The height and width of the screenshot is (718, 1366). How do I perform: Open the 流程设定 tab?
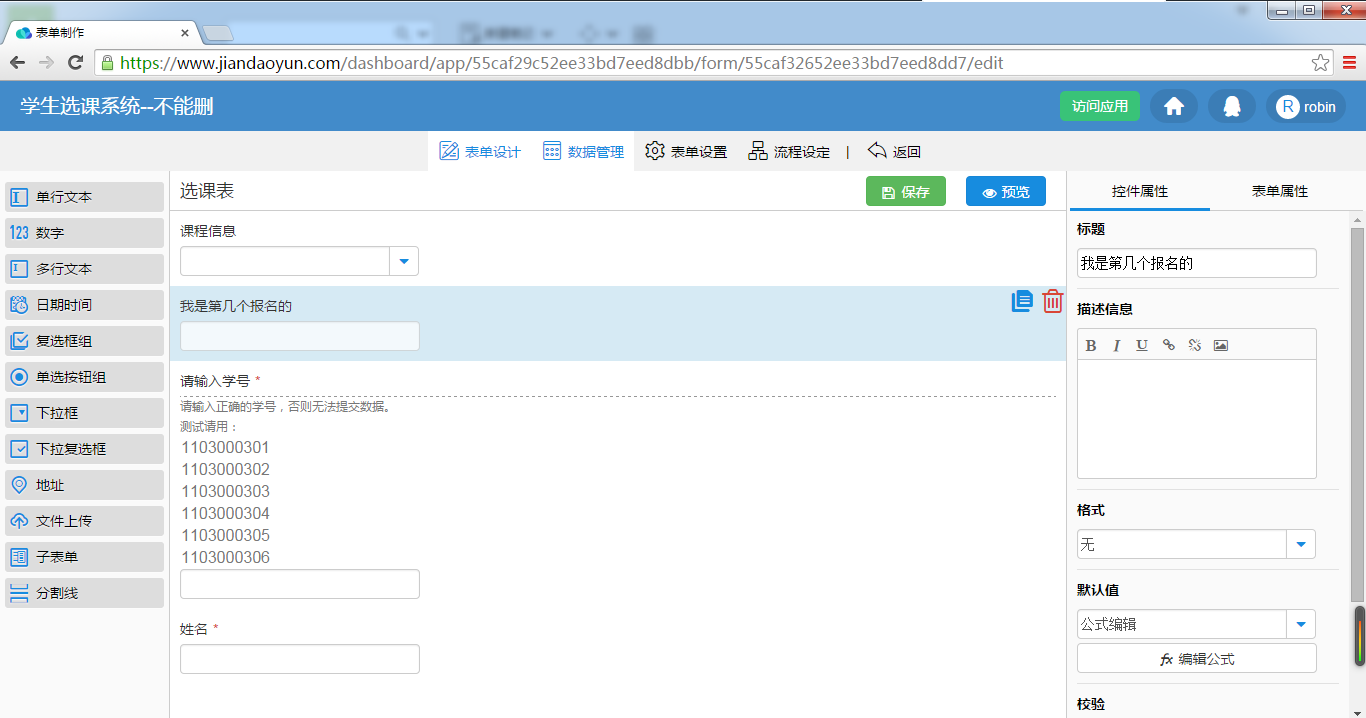789,152
